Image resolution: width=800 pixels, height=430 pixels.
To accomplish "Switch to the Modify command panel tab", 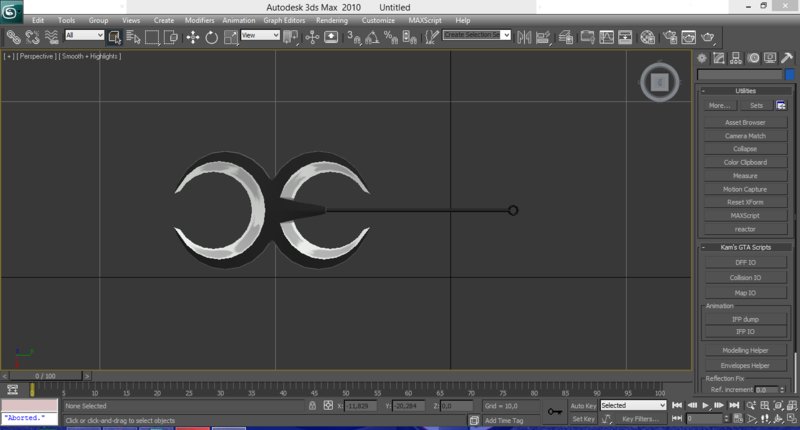I will point(719,58).
